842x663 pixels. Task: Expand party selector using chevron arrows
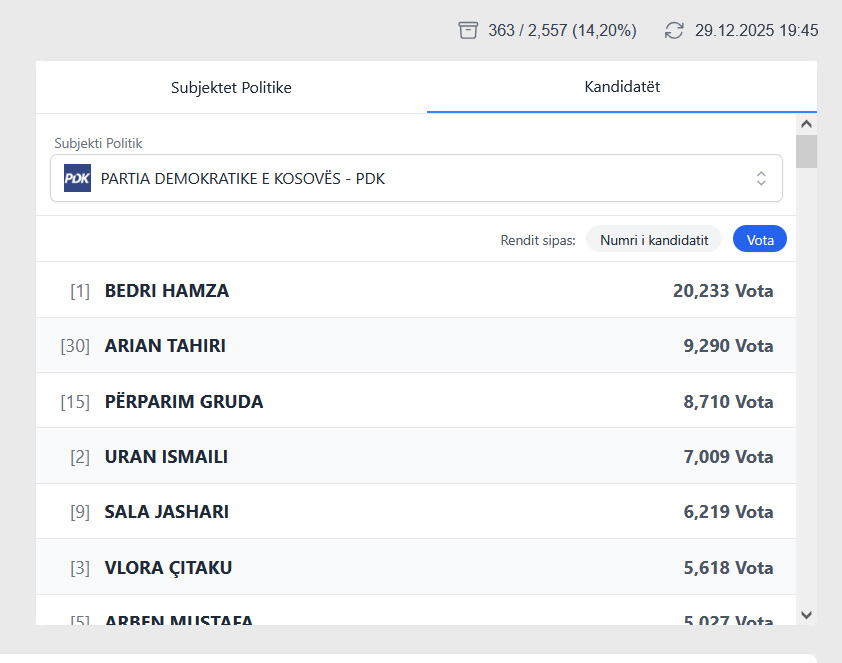pos(761,178)
